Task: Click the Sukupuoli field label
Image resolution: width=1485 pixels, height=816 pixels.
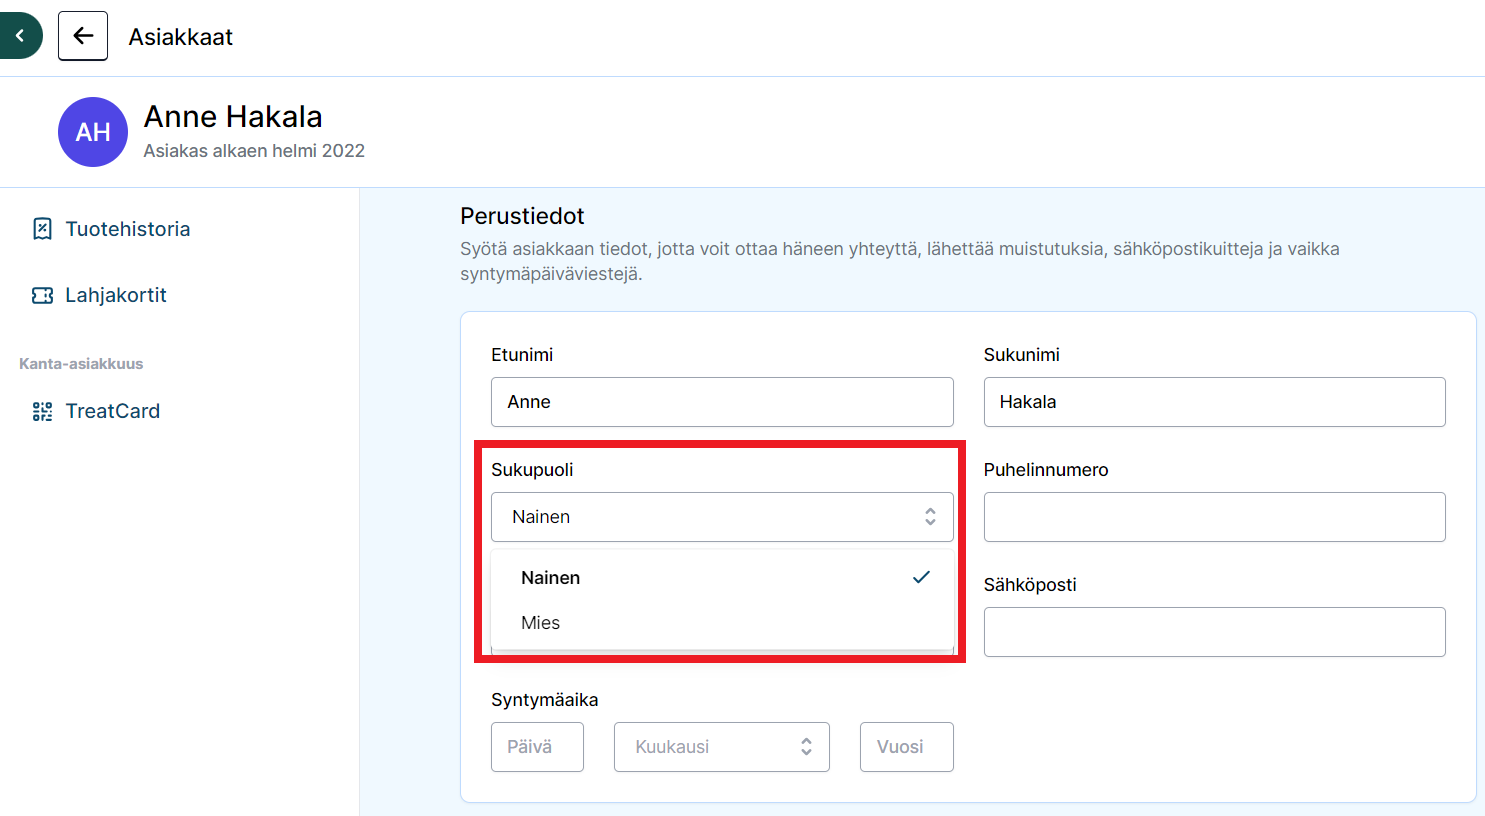Action: click(532, 470)
